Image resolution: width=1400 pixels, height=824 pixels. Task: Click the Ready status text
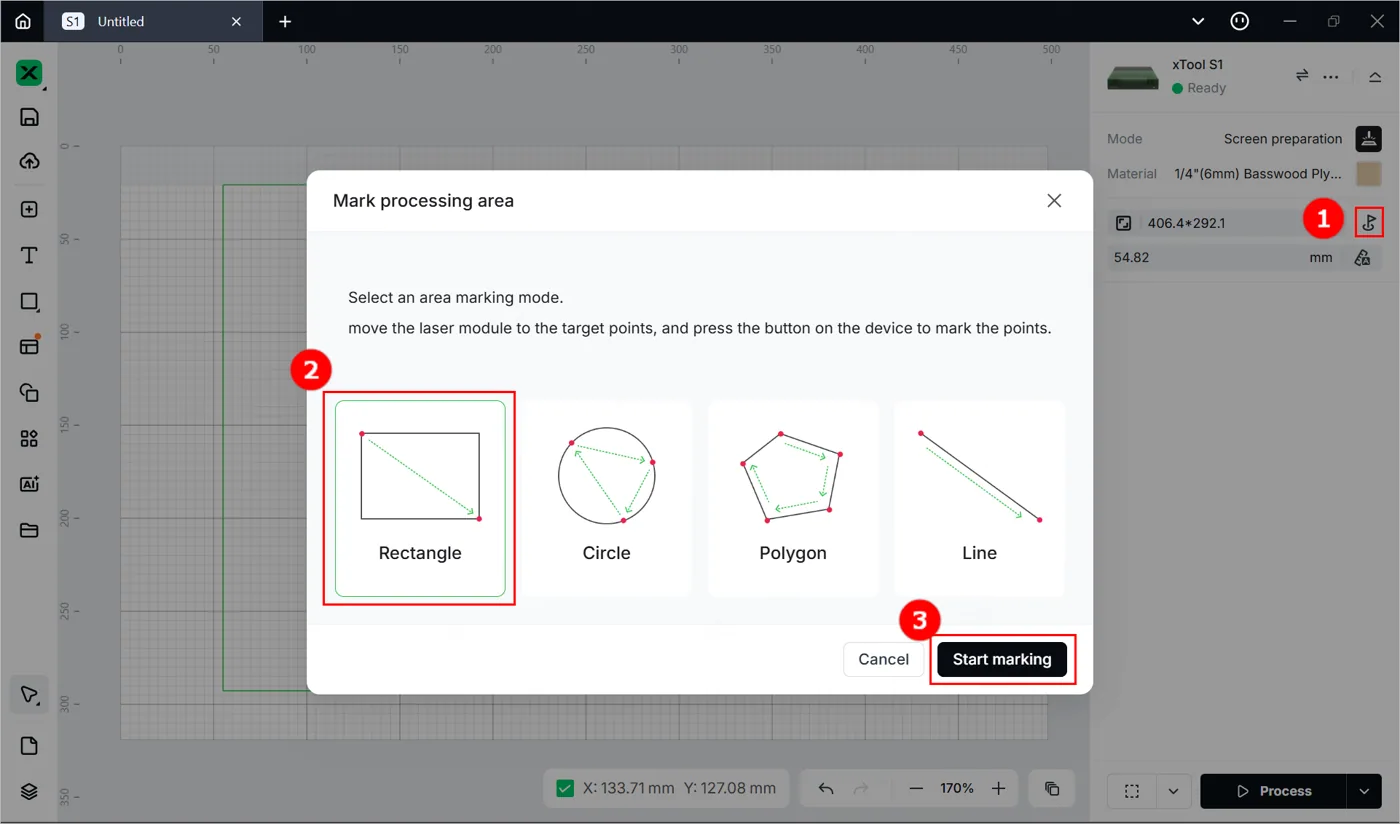point(1206,88)
